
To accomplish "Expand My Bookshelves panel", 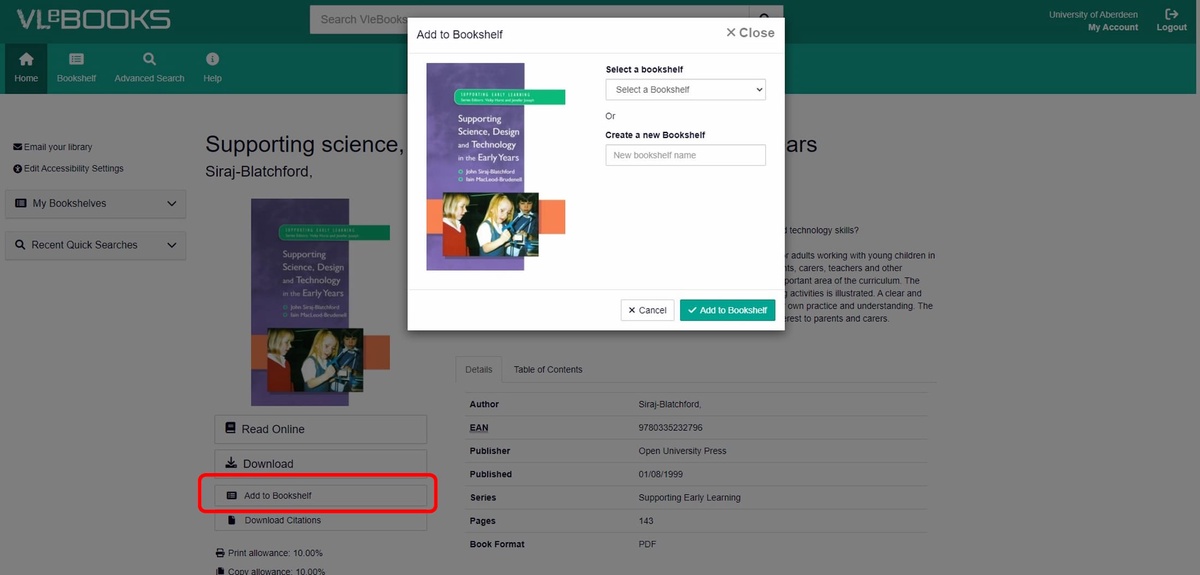I will (x=96, y=203).
